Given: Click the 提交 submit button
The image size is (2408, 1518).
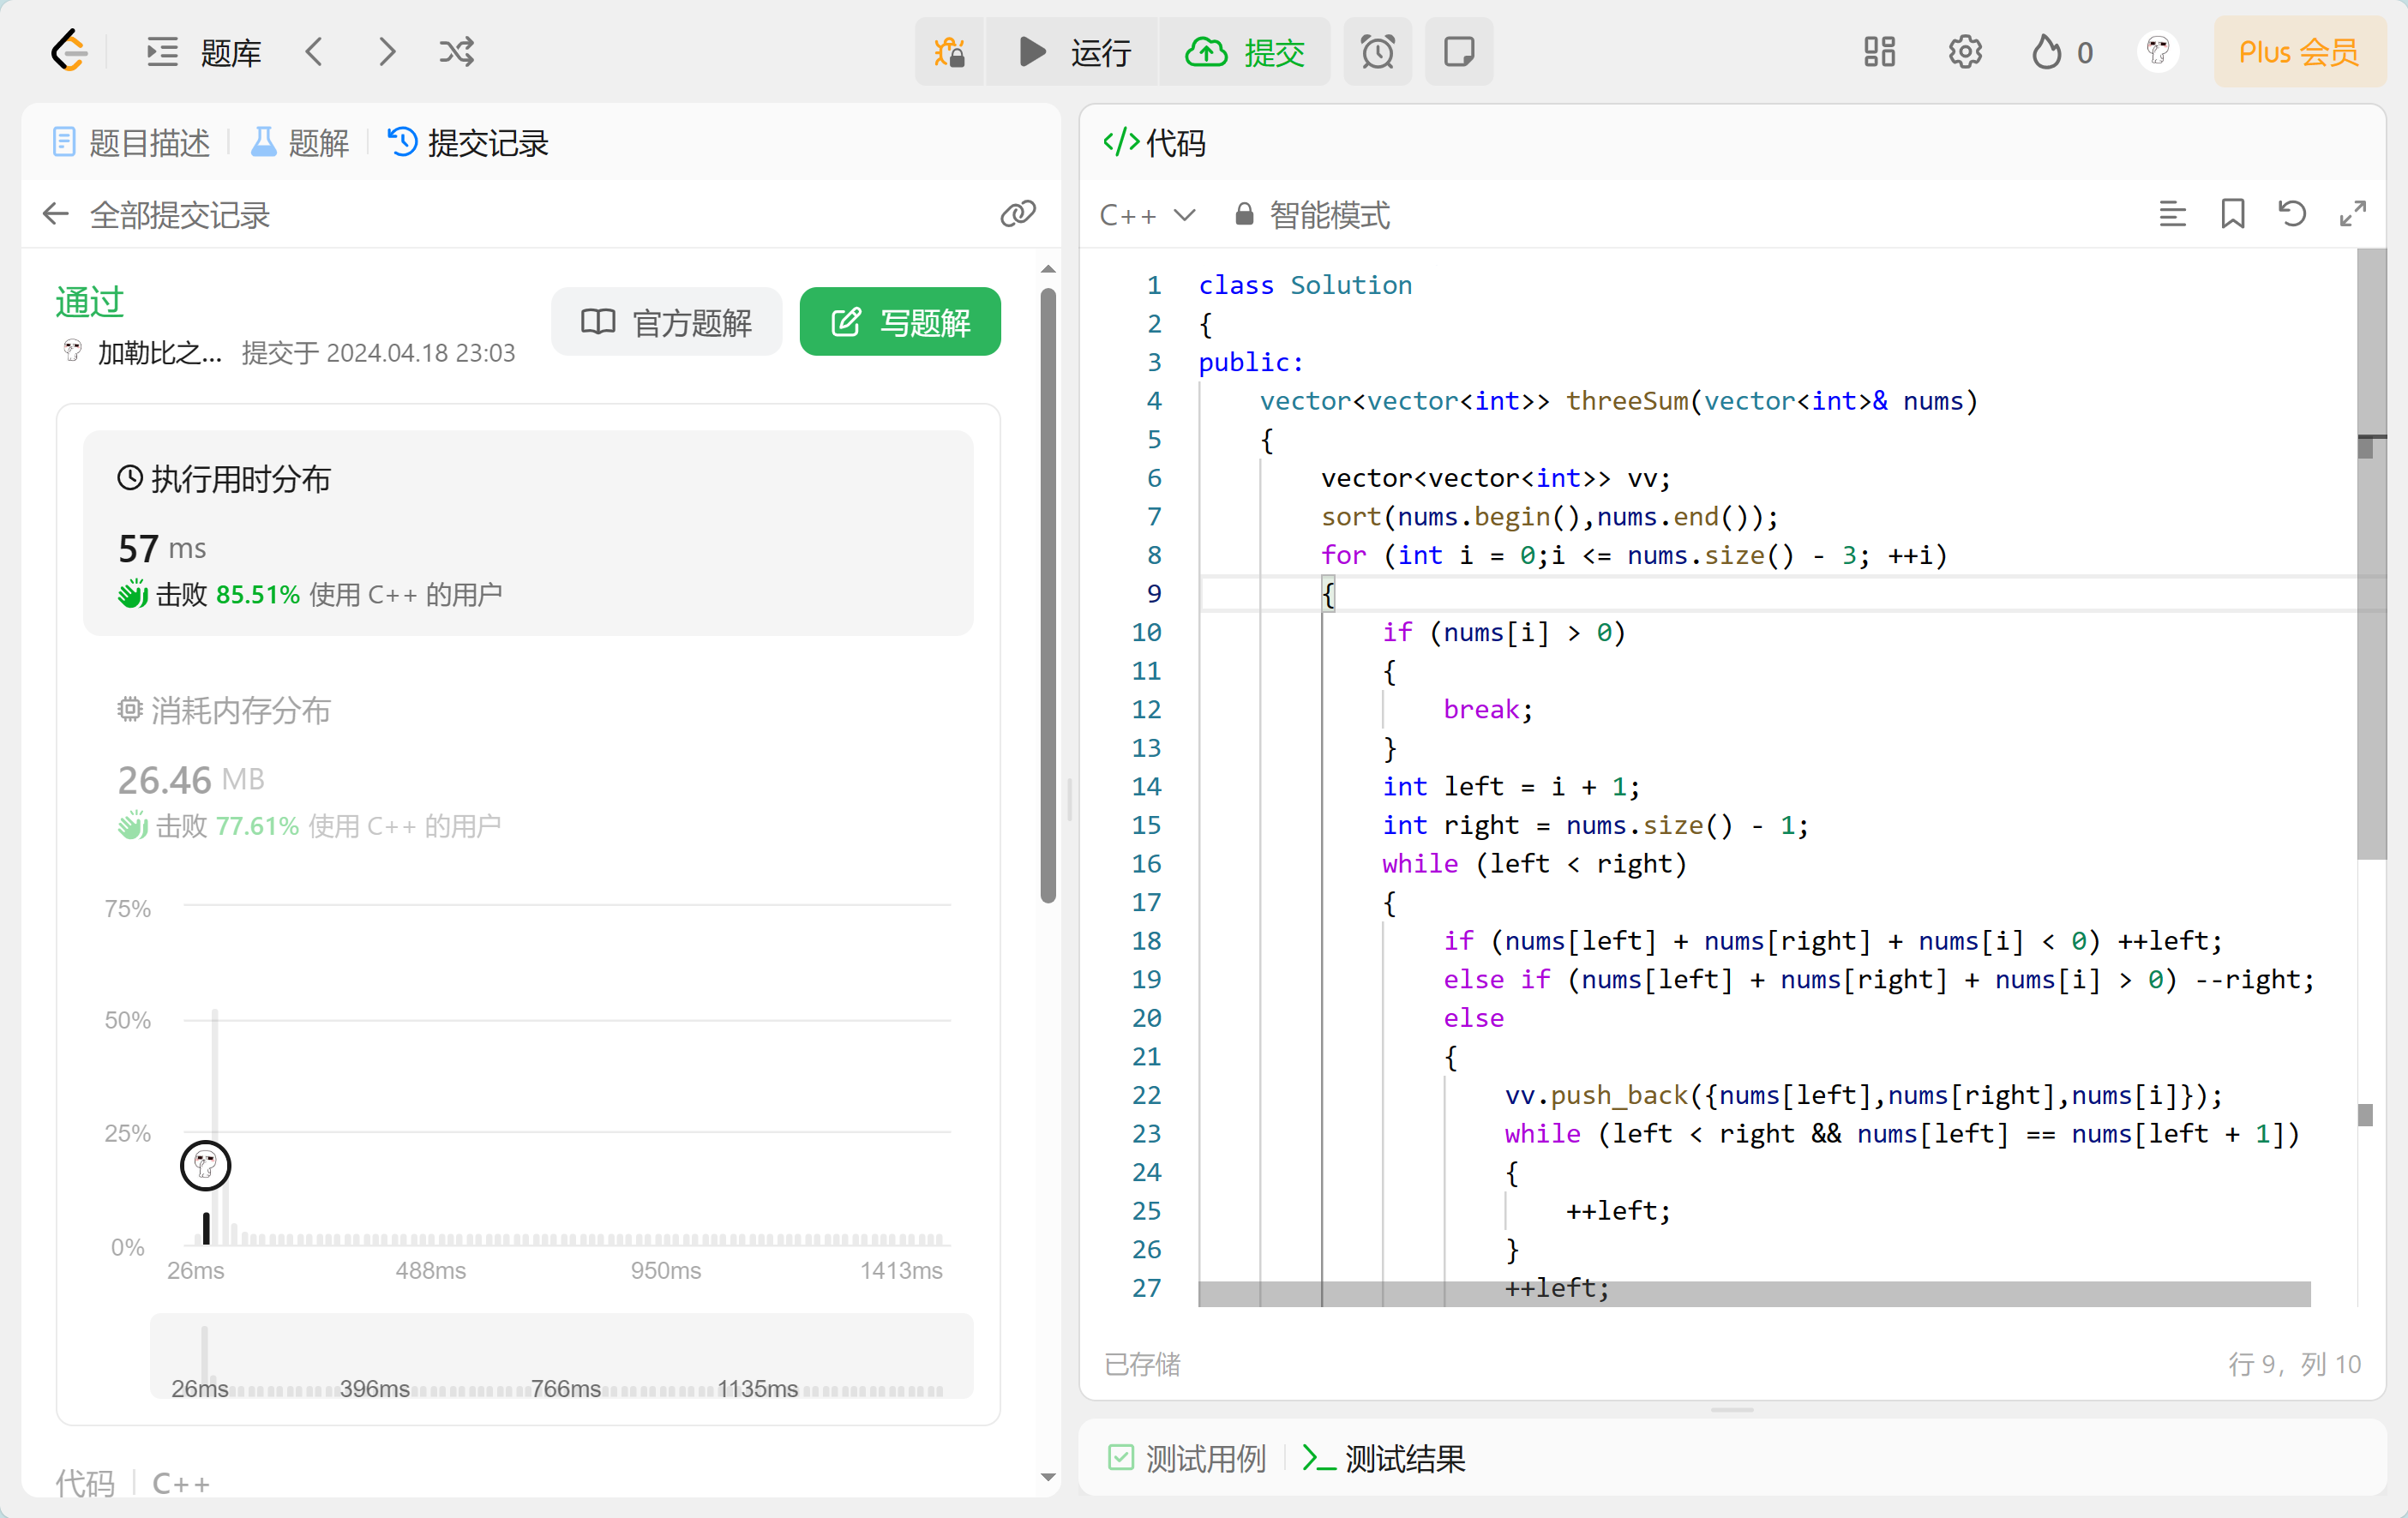Looking at the screenshot, I should [1245, 52].
